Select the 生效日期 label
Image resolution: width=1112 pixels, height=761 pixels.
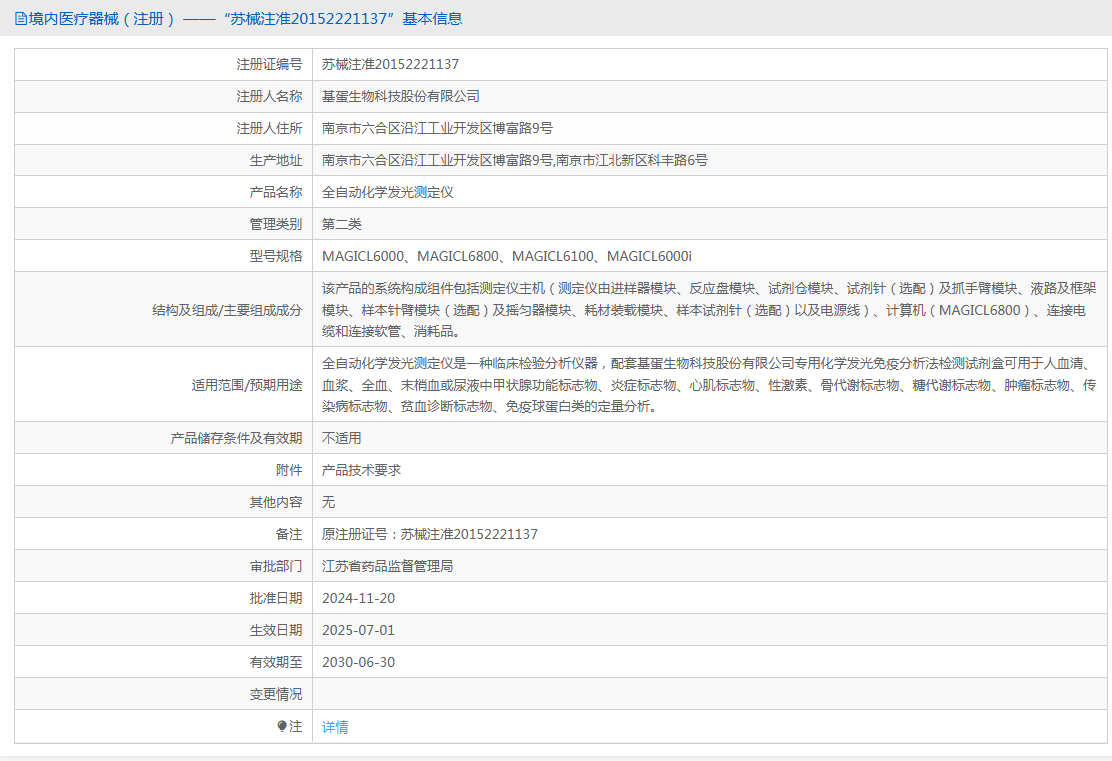click(276, 630)
